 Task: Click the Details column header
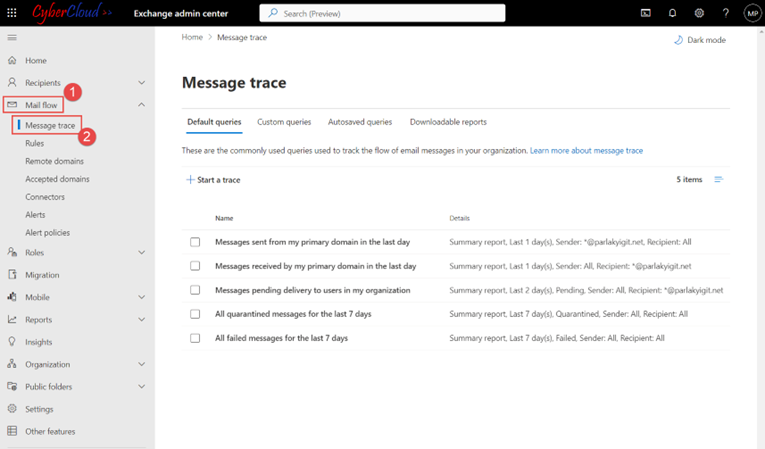click(x=459, y=218)
